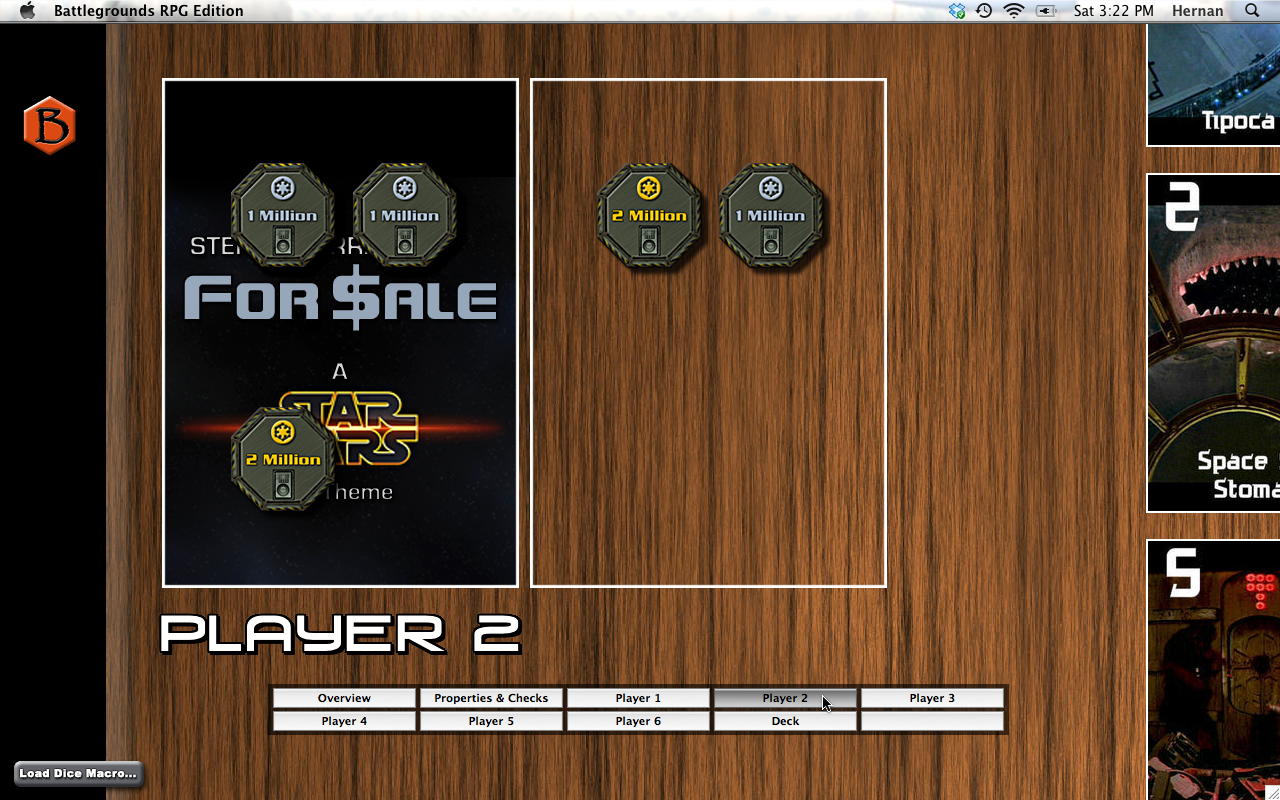Switch to the Overview view
Viewport: 1280px width, 800px height.
344,698
